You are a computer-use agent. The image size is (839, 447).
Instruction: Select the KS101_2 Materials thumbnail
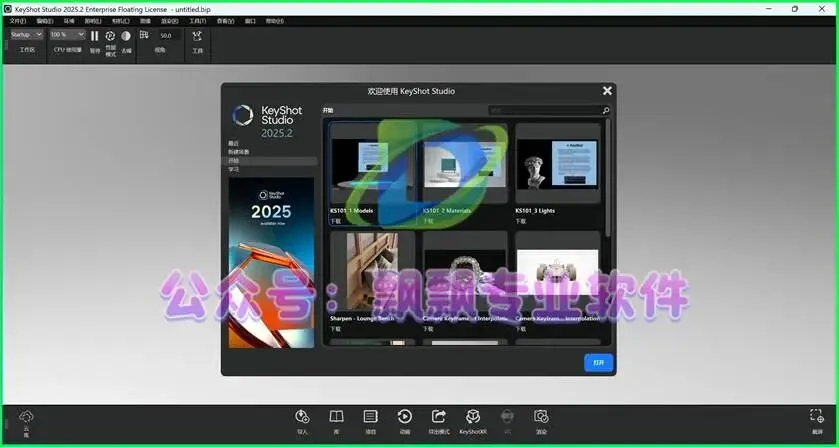[465, 163]
